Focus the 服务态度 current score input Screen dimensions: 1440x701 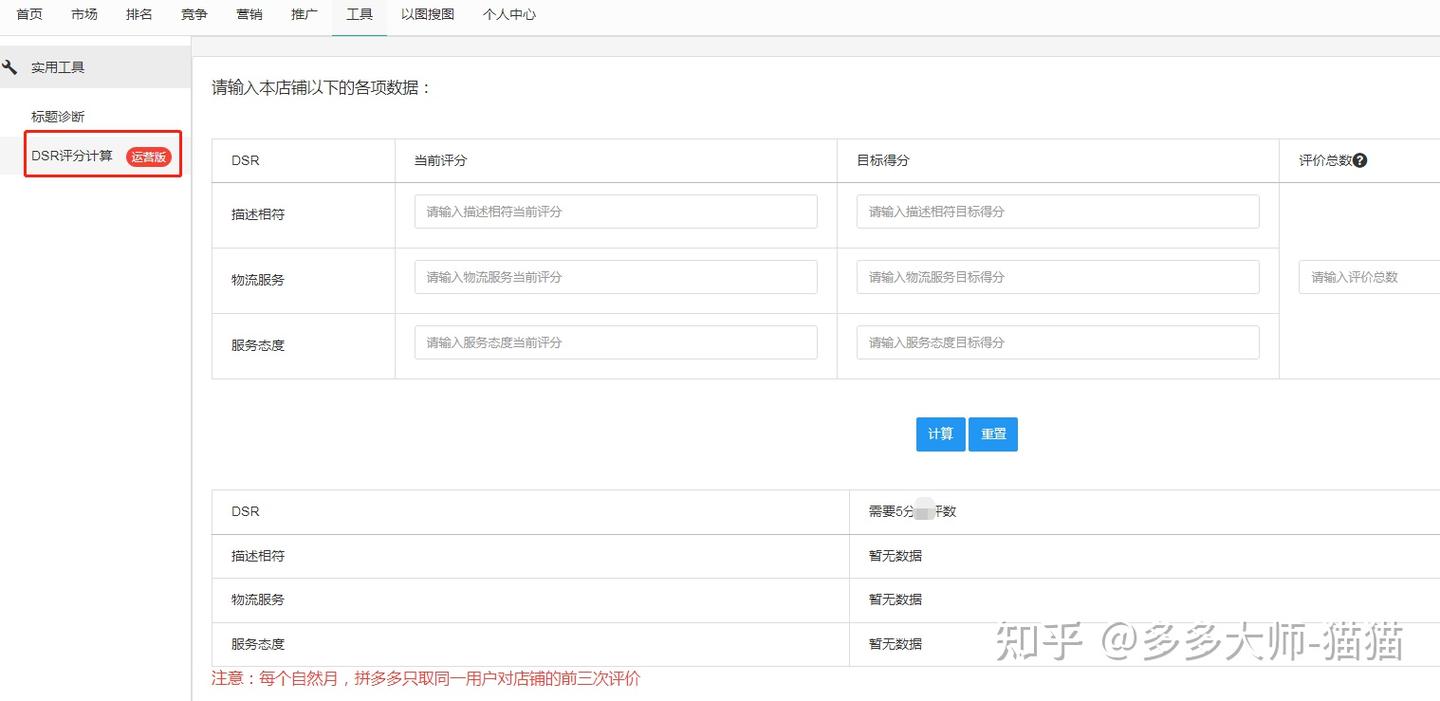(616, 342)
